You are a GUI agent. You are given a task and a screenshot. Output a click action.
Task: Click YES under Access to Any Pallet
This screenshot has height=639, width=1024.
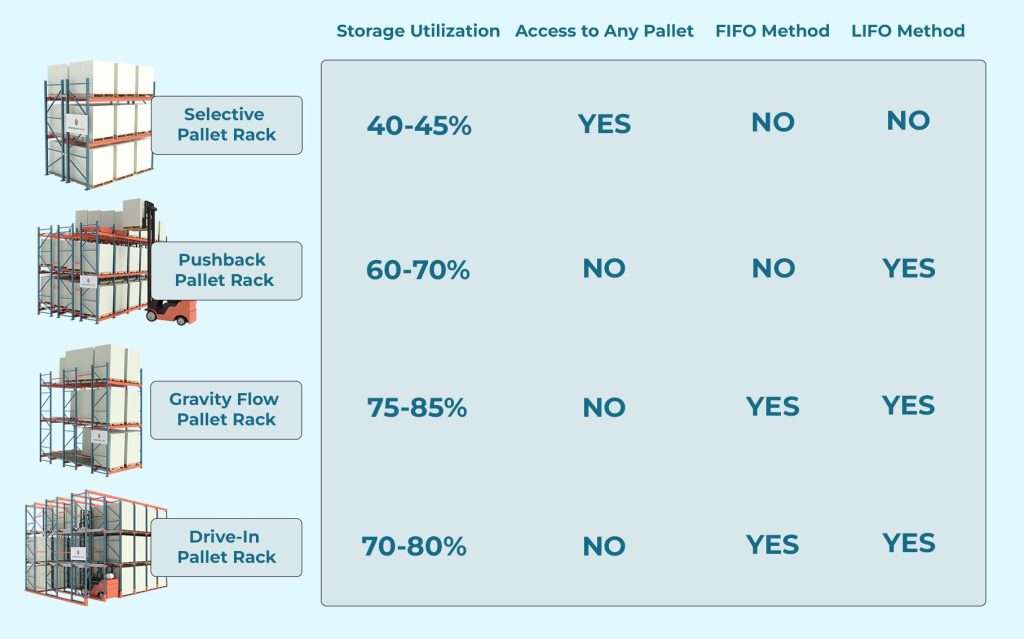click(x=604, y=124)
